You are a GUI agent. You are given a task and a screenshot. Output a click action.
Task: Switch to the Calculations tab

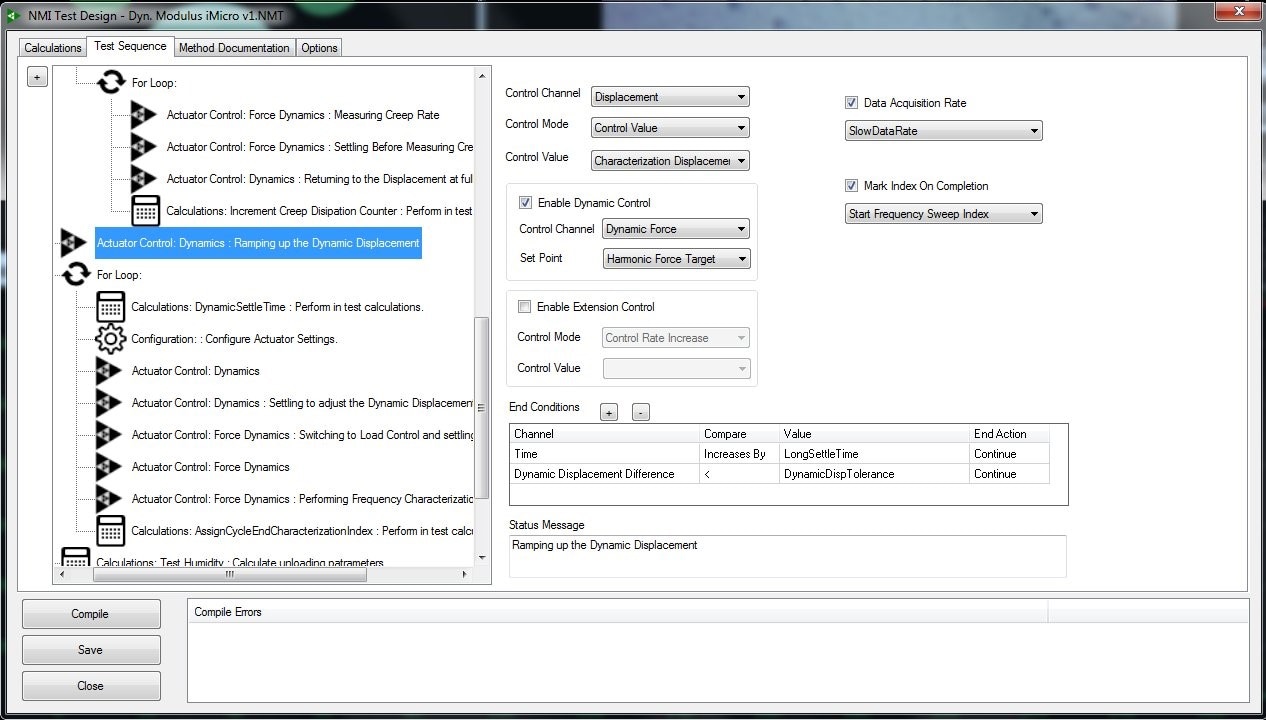pyautogui.click(x=53, y=48)
